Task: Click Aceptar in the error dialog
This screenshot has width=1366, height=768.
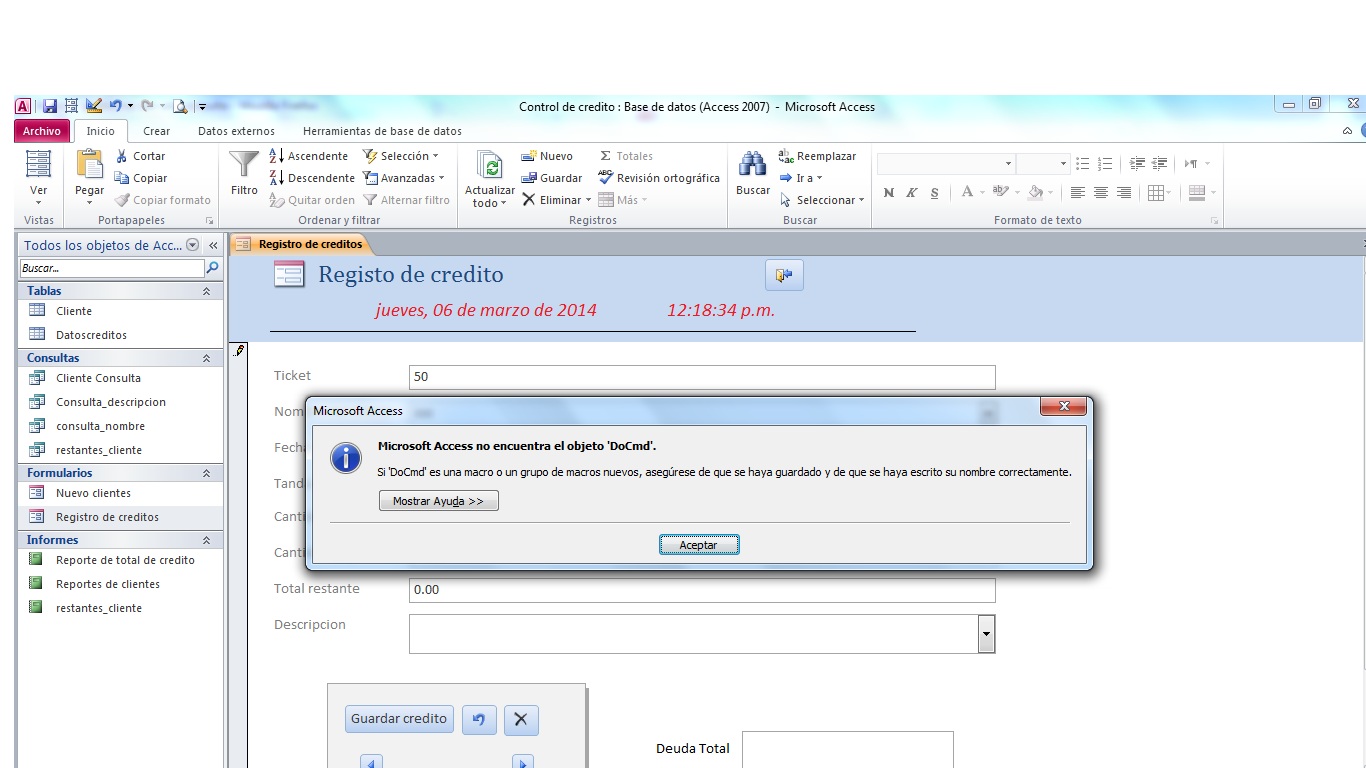Action: click(x=699, y=545)
